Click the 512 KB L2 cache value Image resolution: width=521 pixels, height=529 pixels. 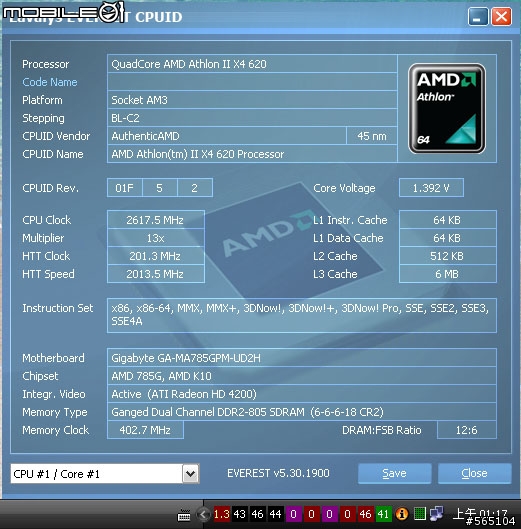(x=447, y=256)
